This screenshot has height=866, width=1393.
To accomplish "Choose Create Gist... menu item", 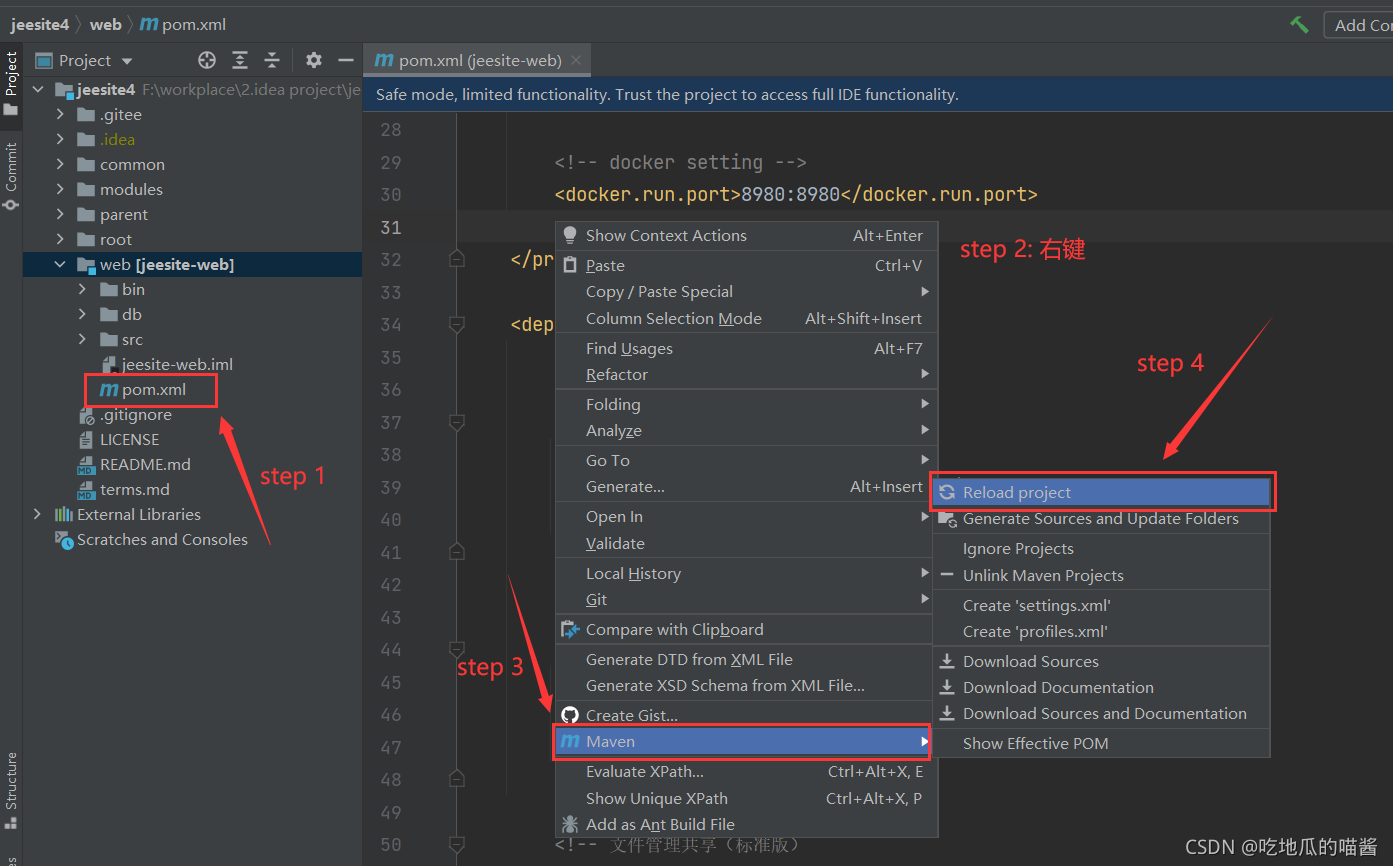I will pos(746,715).
